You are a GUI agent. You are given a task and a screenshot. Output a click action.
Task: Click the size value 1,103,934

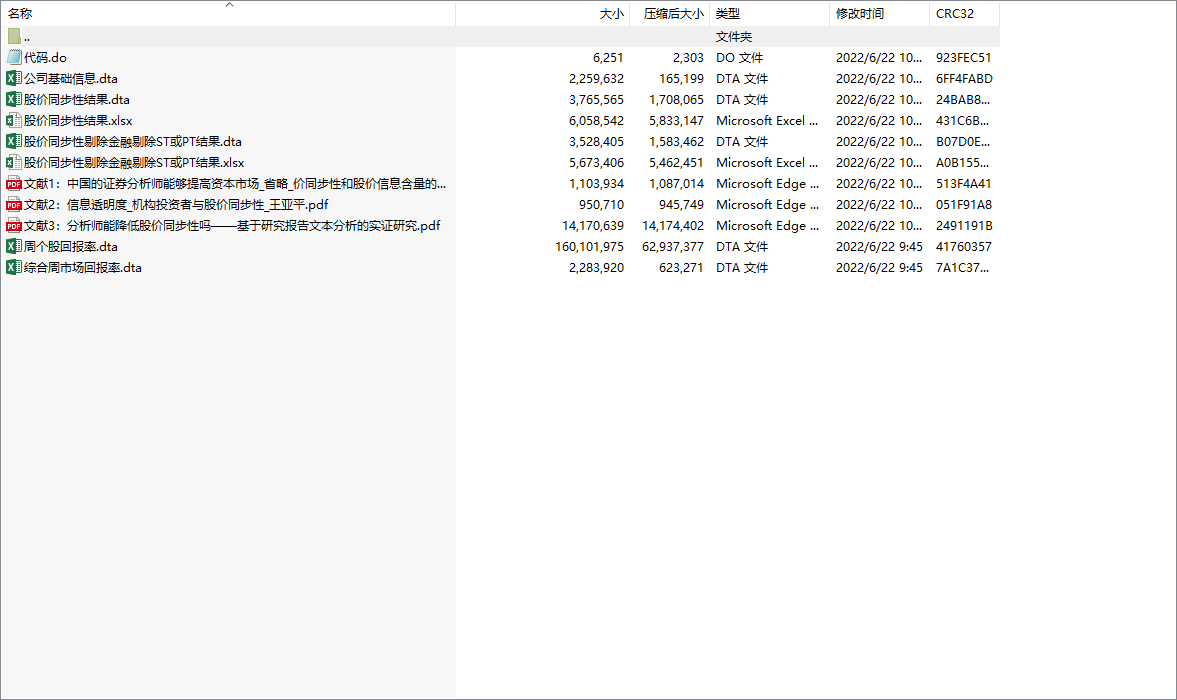click(596, 184)
